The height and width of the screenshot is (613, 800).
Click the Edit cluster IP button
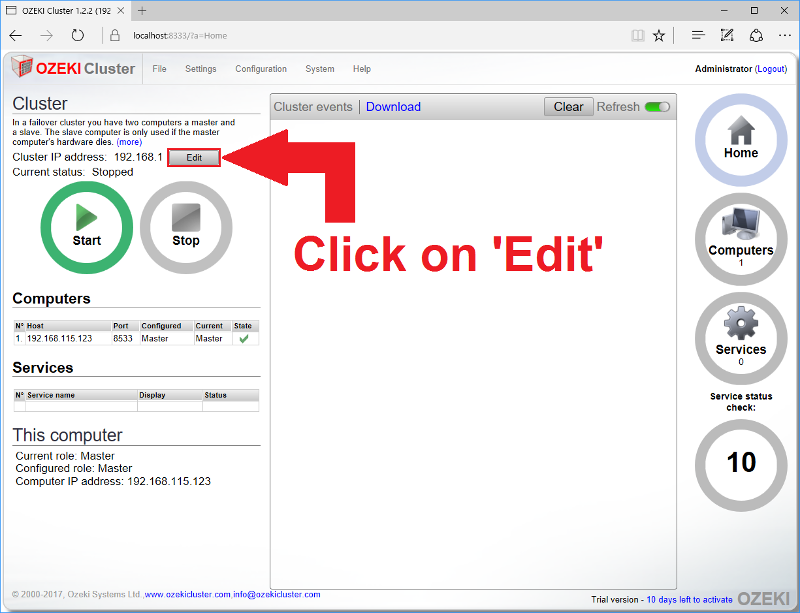tap(194, 158)
